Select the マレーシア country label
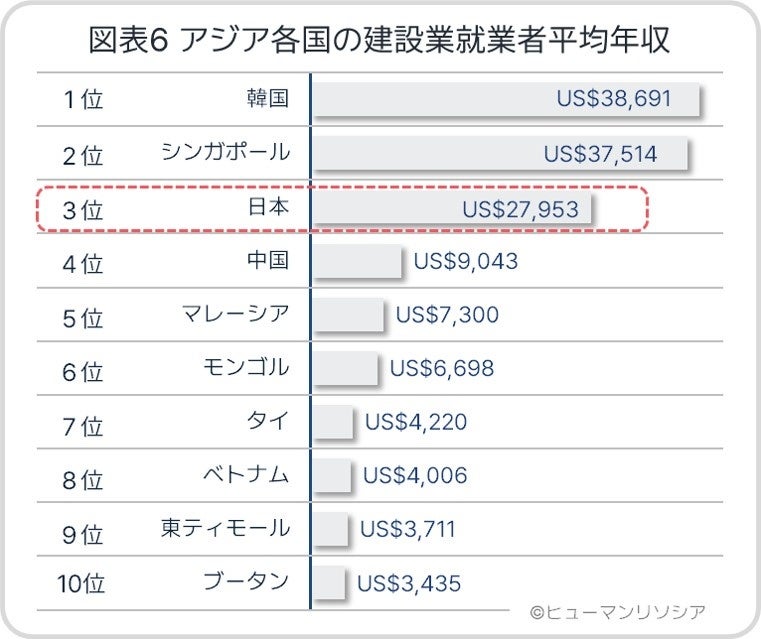Viewport: 761px width, 639px height. [x=235, y=315]
